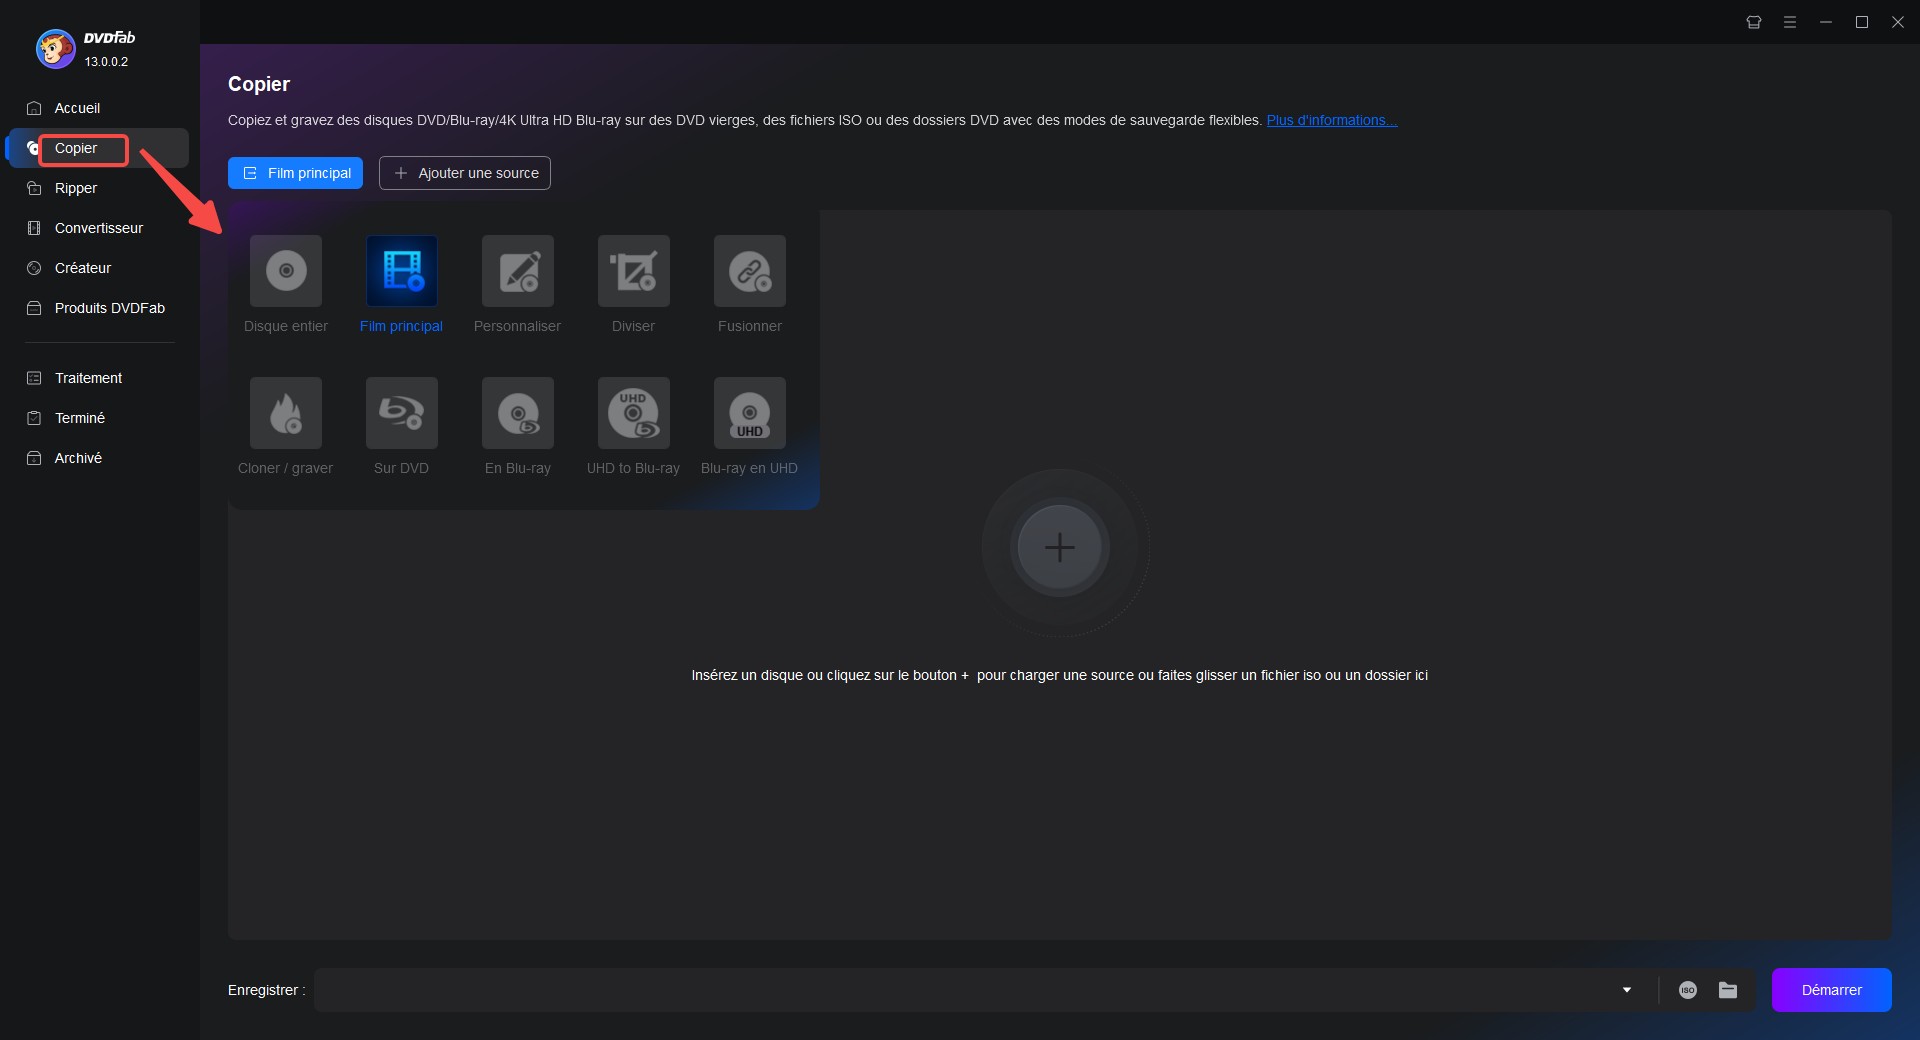Select the UHD to Blu-ray mode icon

coord(634,413)
